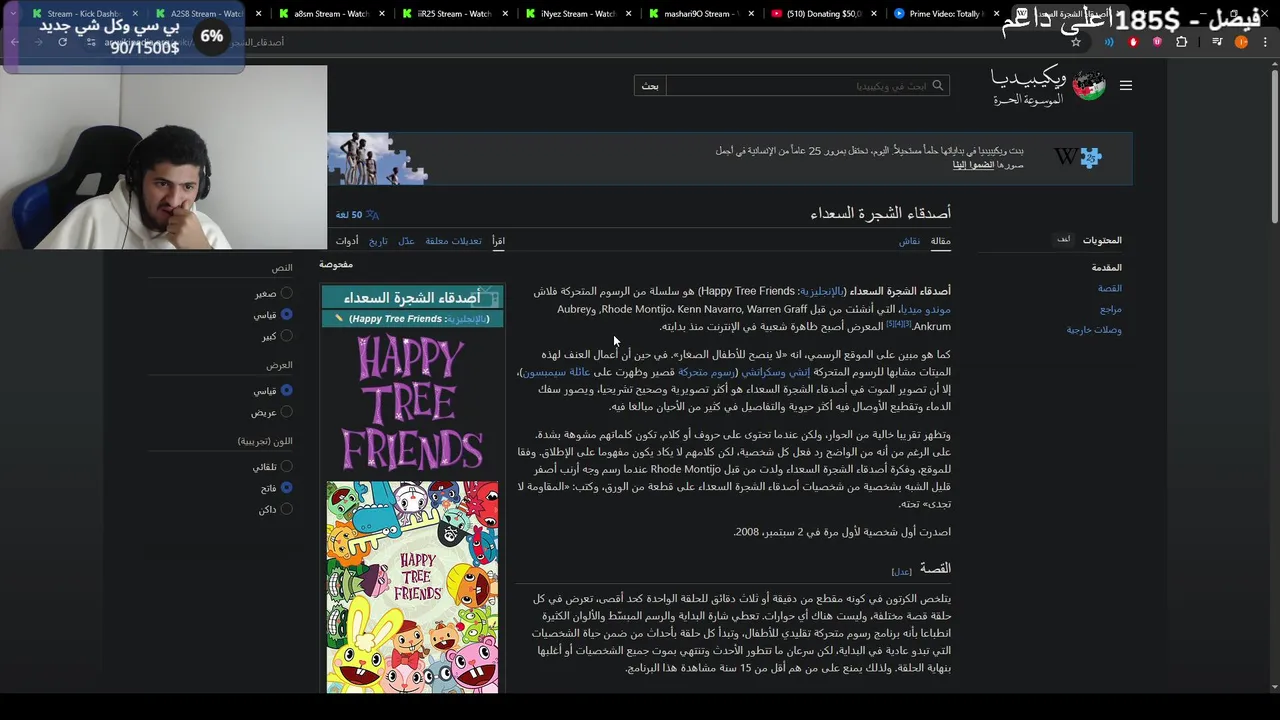This screenshot has height=720, width=1280.
Task: Open the Happy Tree Friends characters poster image
Action: click(x=412, y=587)
